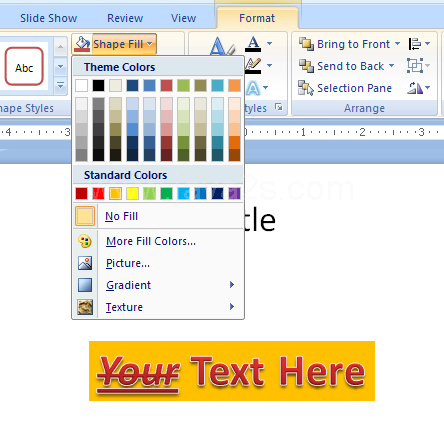Click the Texture fill icon
The width and height of the screenshot is (444, 436).
tap(85, 307)
